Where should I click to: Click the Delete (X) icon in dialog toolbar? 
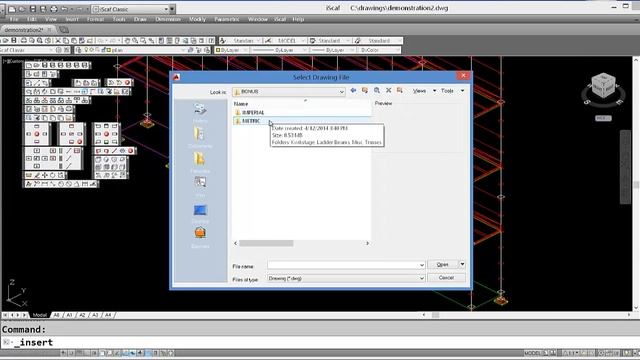pyautogui.click(x=389, y=91)
